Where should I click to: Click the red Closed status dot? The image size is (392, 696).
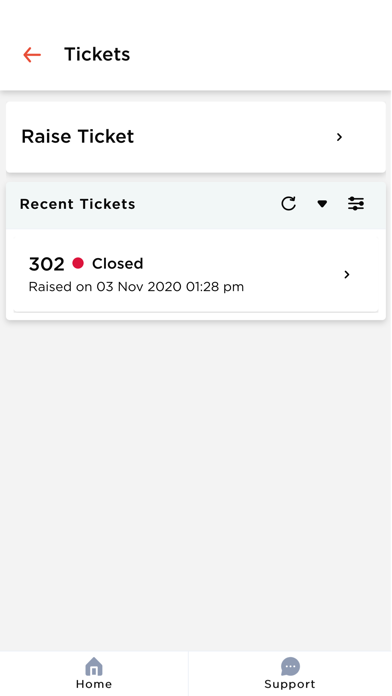click(x=78, y=263)
